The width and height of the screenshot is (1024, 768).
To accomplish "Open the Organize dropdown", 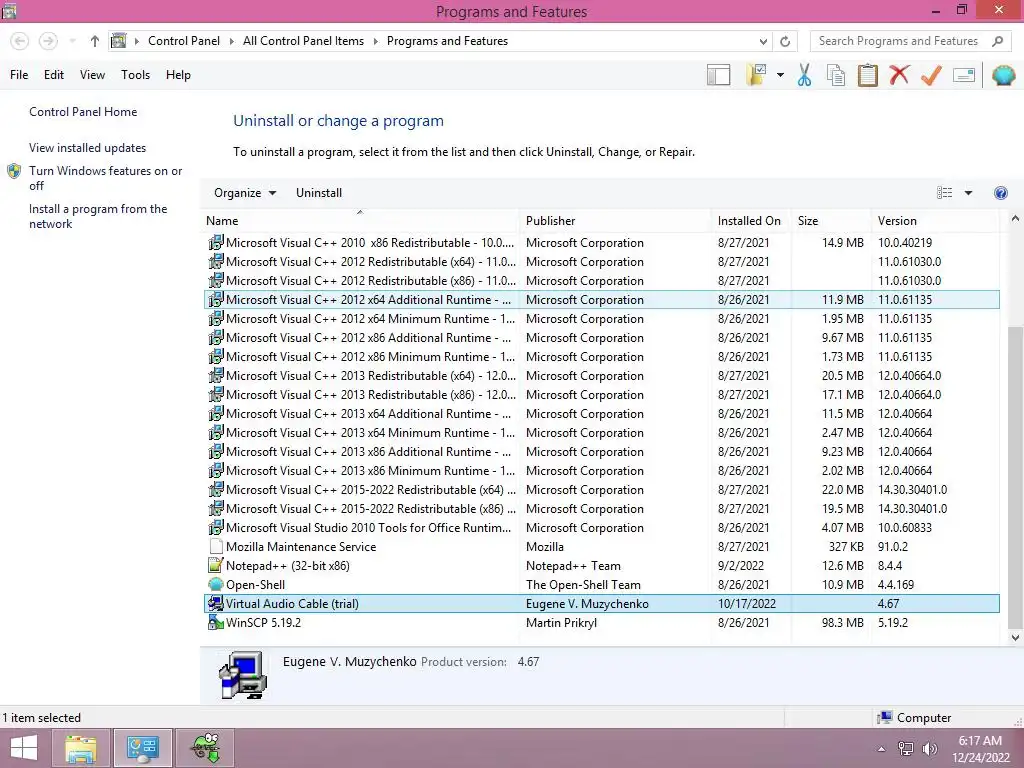I will coord(245,193).
